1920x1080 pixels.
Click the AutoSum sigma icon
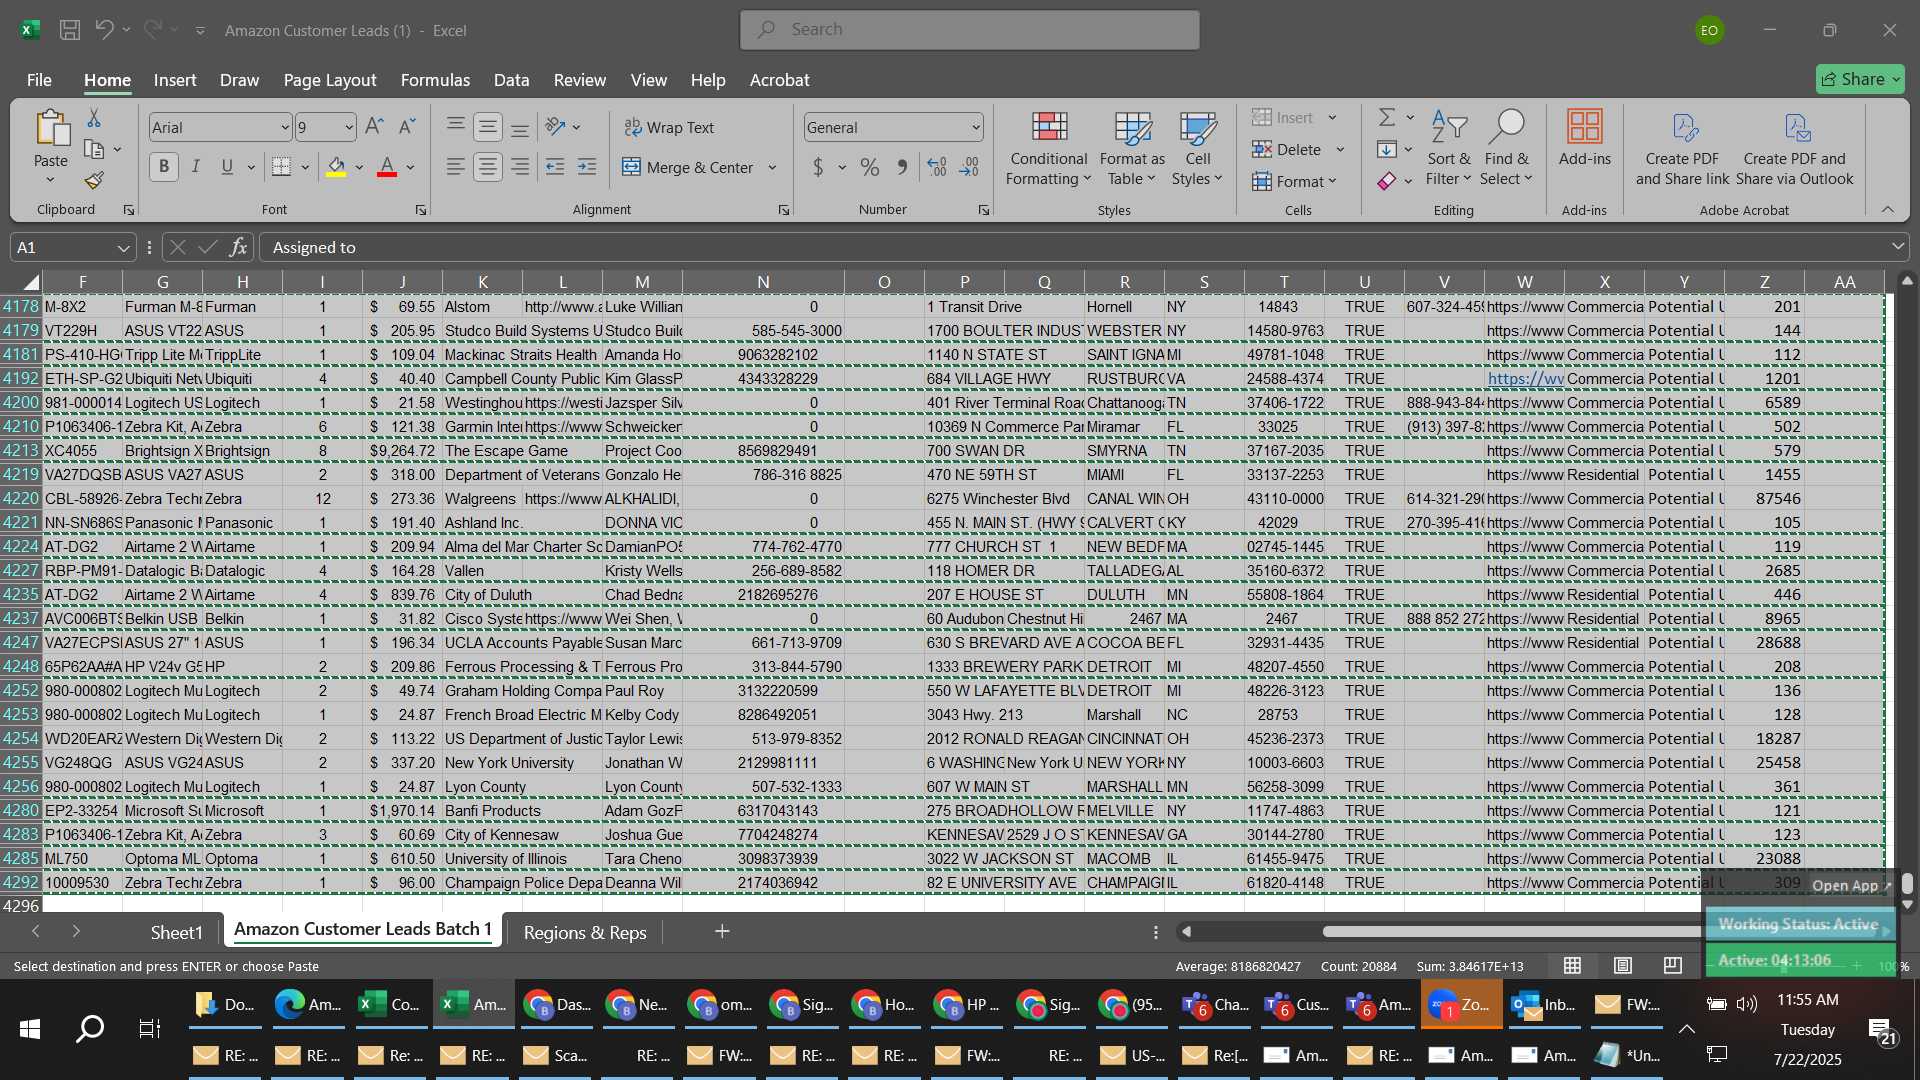point(1387,117)
